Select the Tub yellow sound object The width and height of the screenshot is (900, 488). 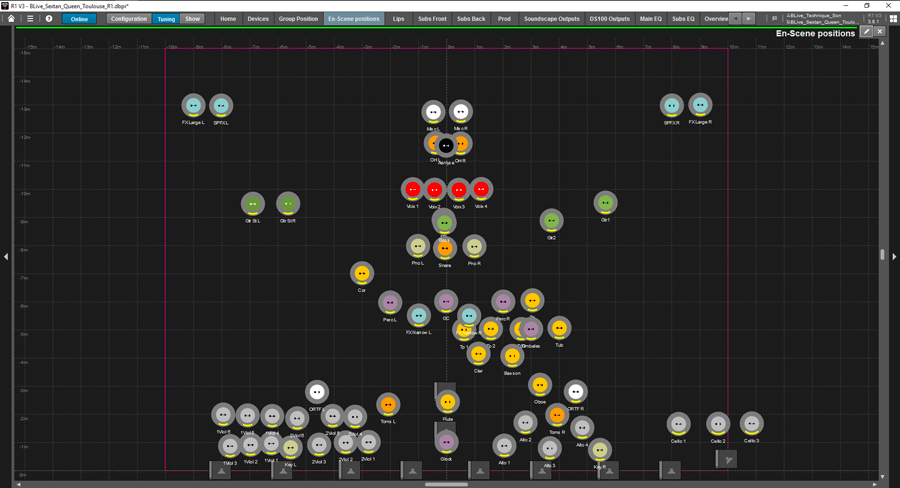coord(559,328)
